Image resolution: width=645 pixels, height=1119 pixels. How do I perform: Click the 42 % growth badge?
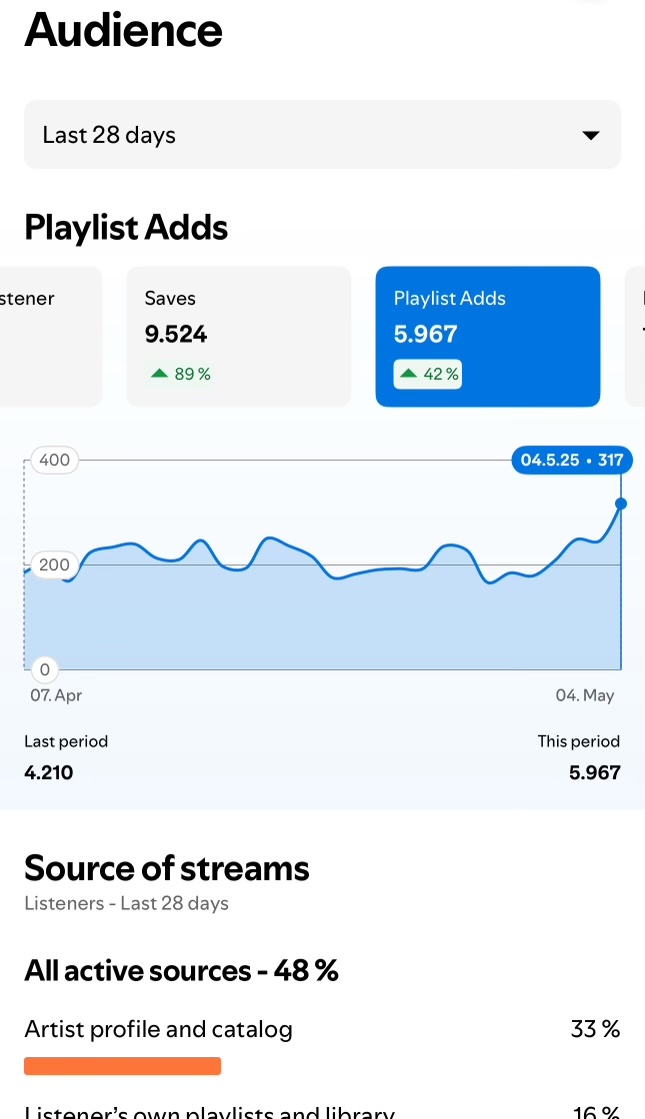[428, 374]
